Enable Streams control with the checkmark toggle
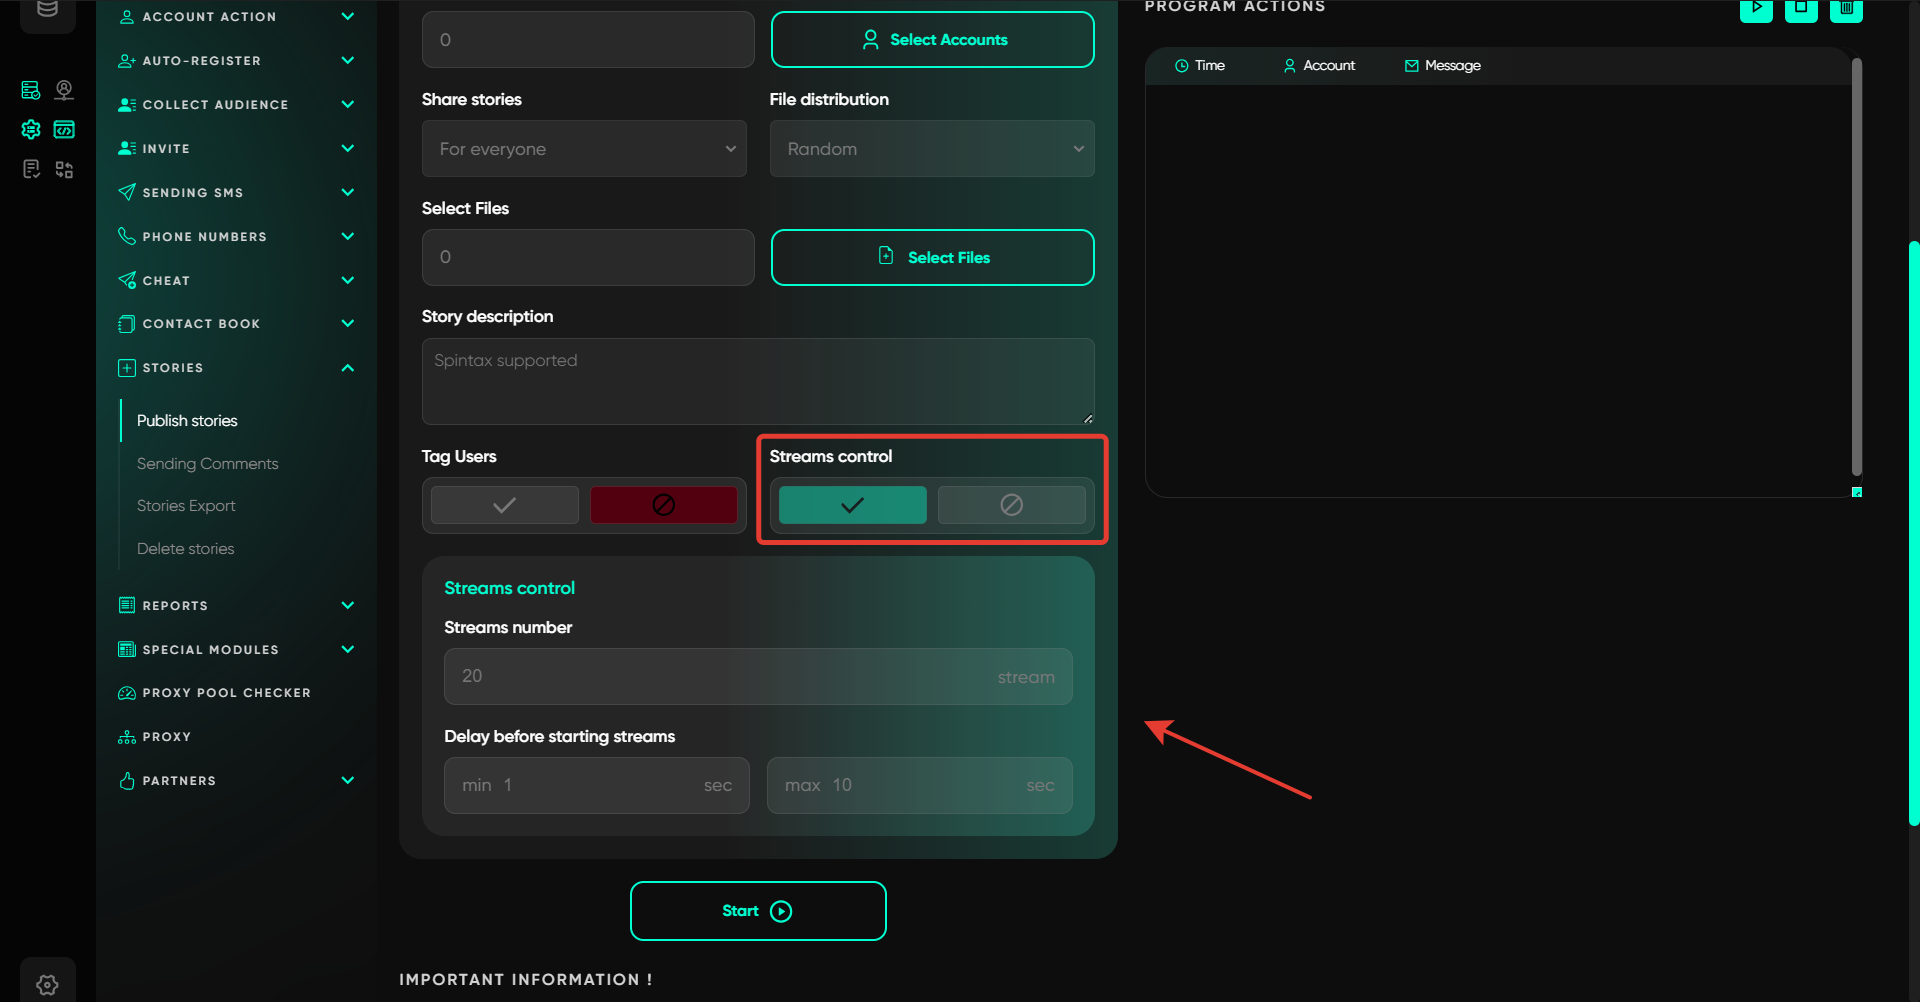Image resolution: width=1920 pixels, height=1002 pixels. coord(852,505)
